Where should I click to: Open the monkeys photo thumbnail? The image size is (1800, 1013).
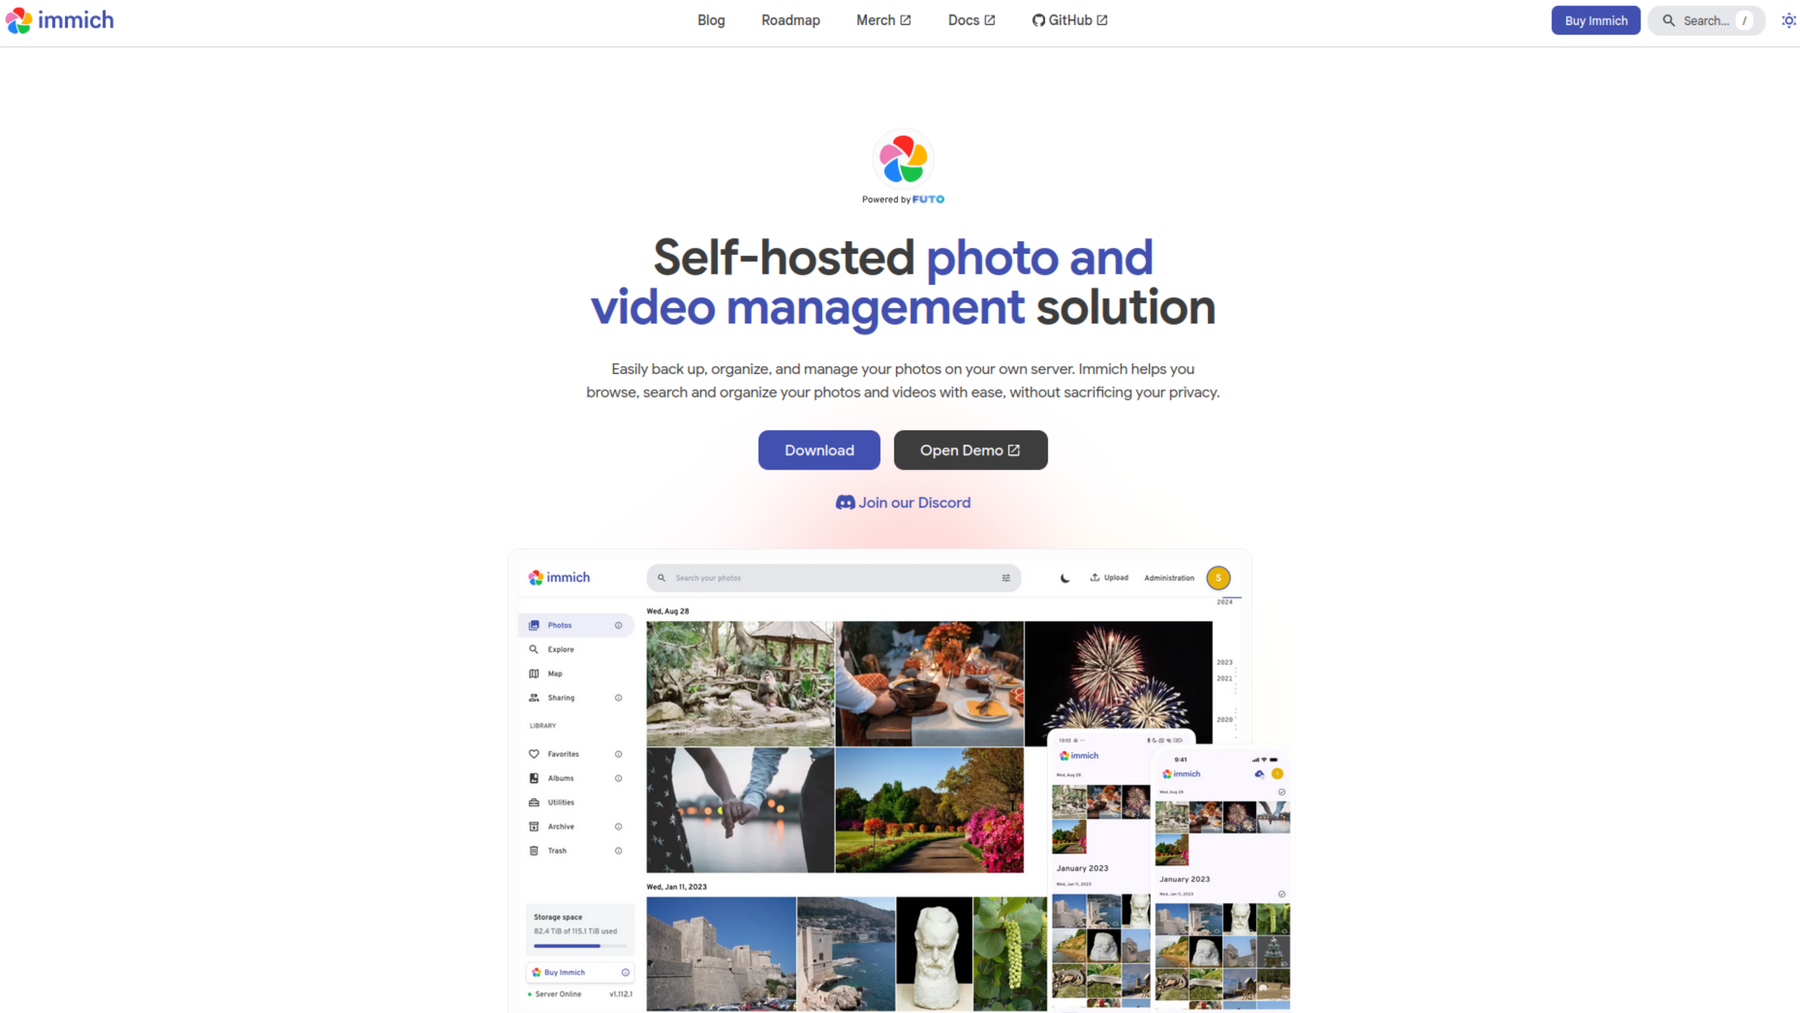(740, 683)
